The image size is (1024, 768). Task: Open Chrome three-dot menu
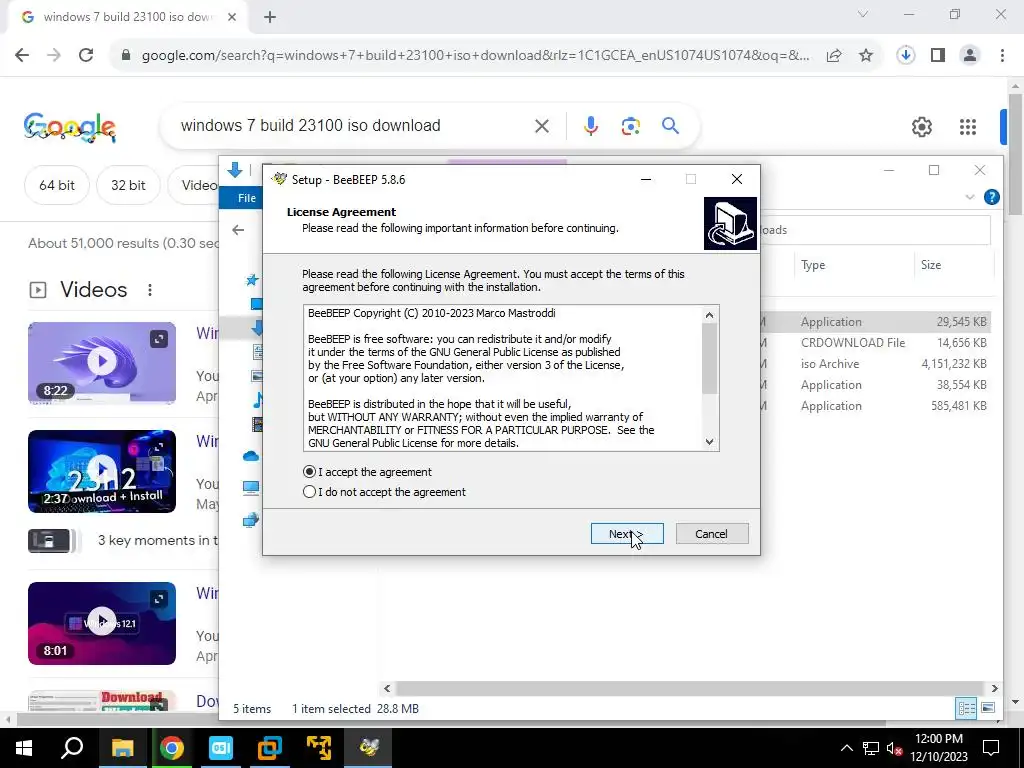1002,56
